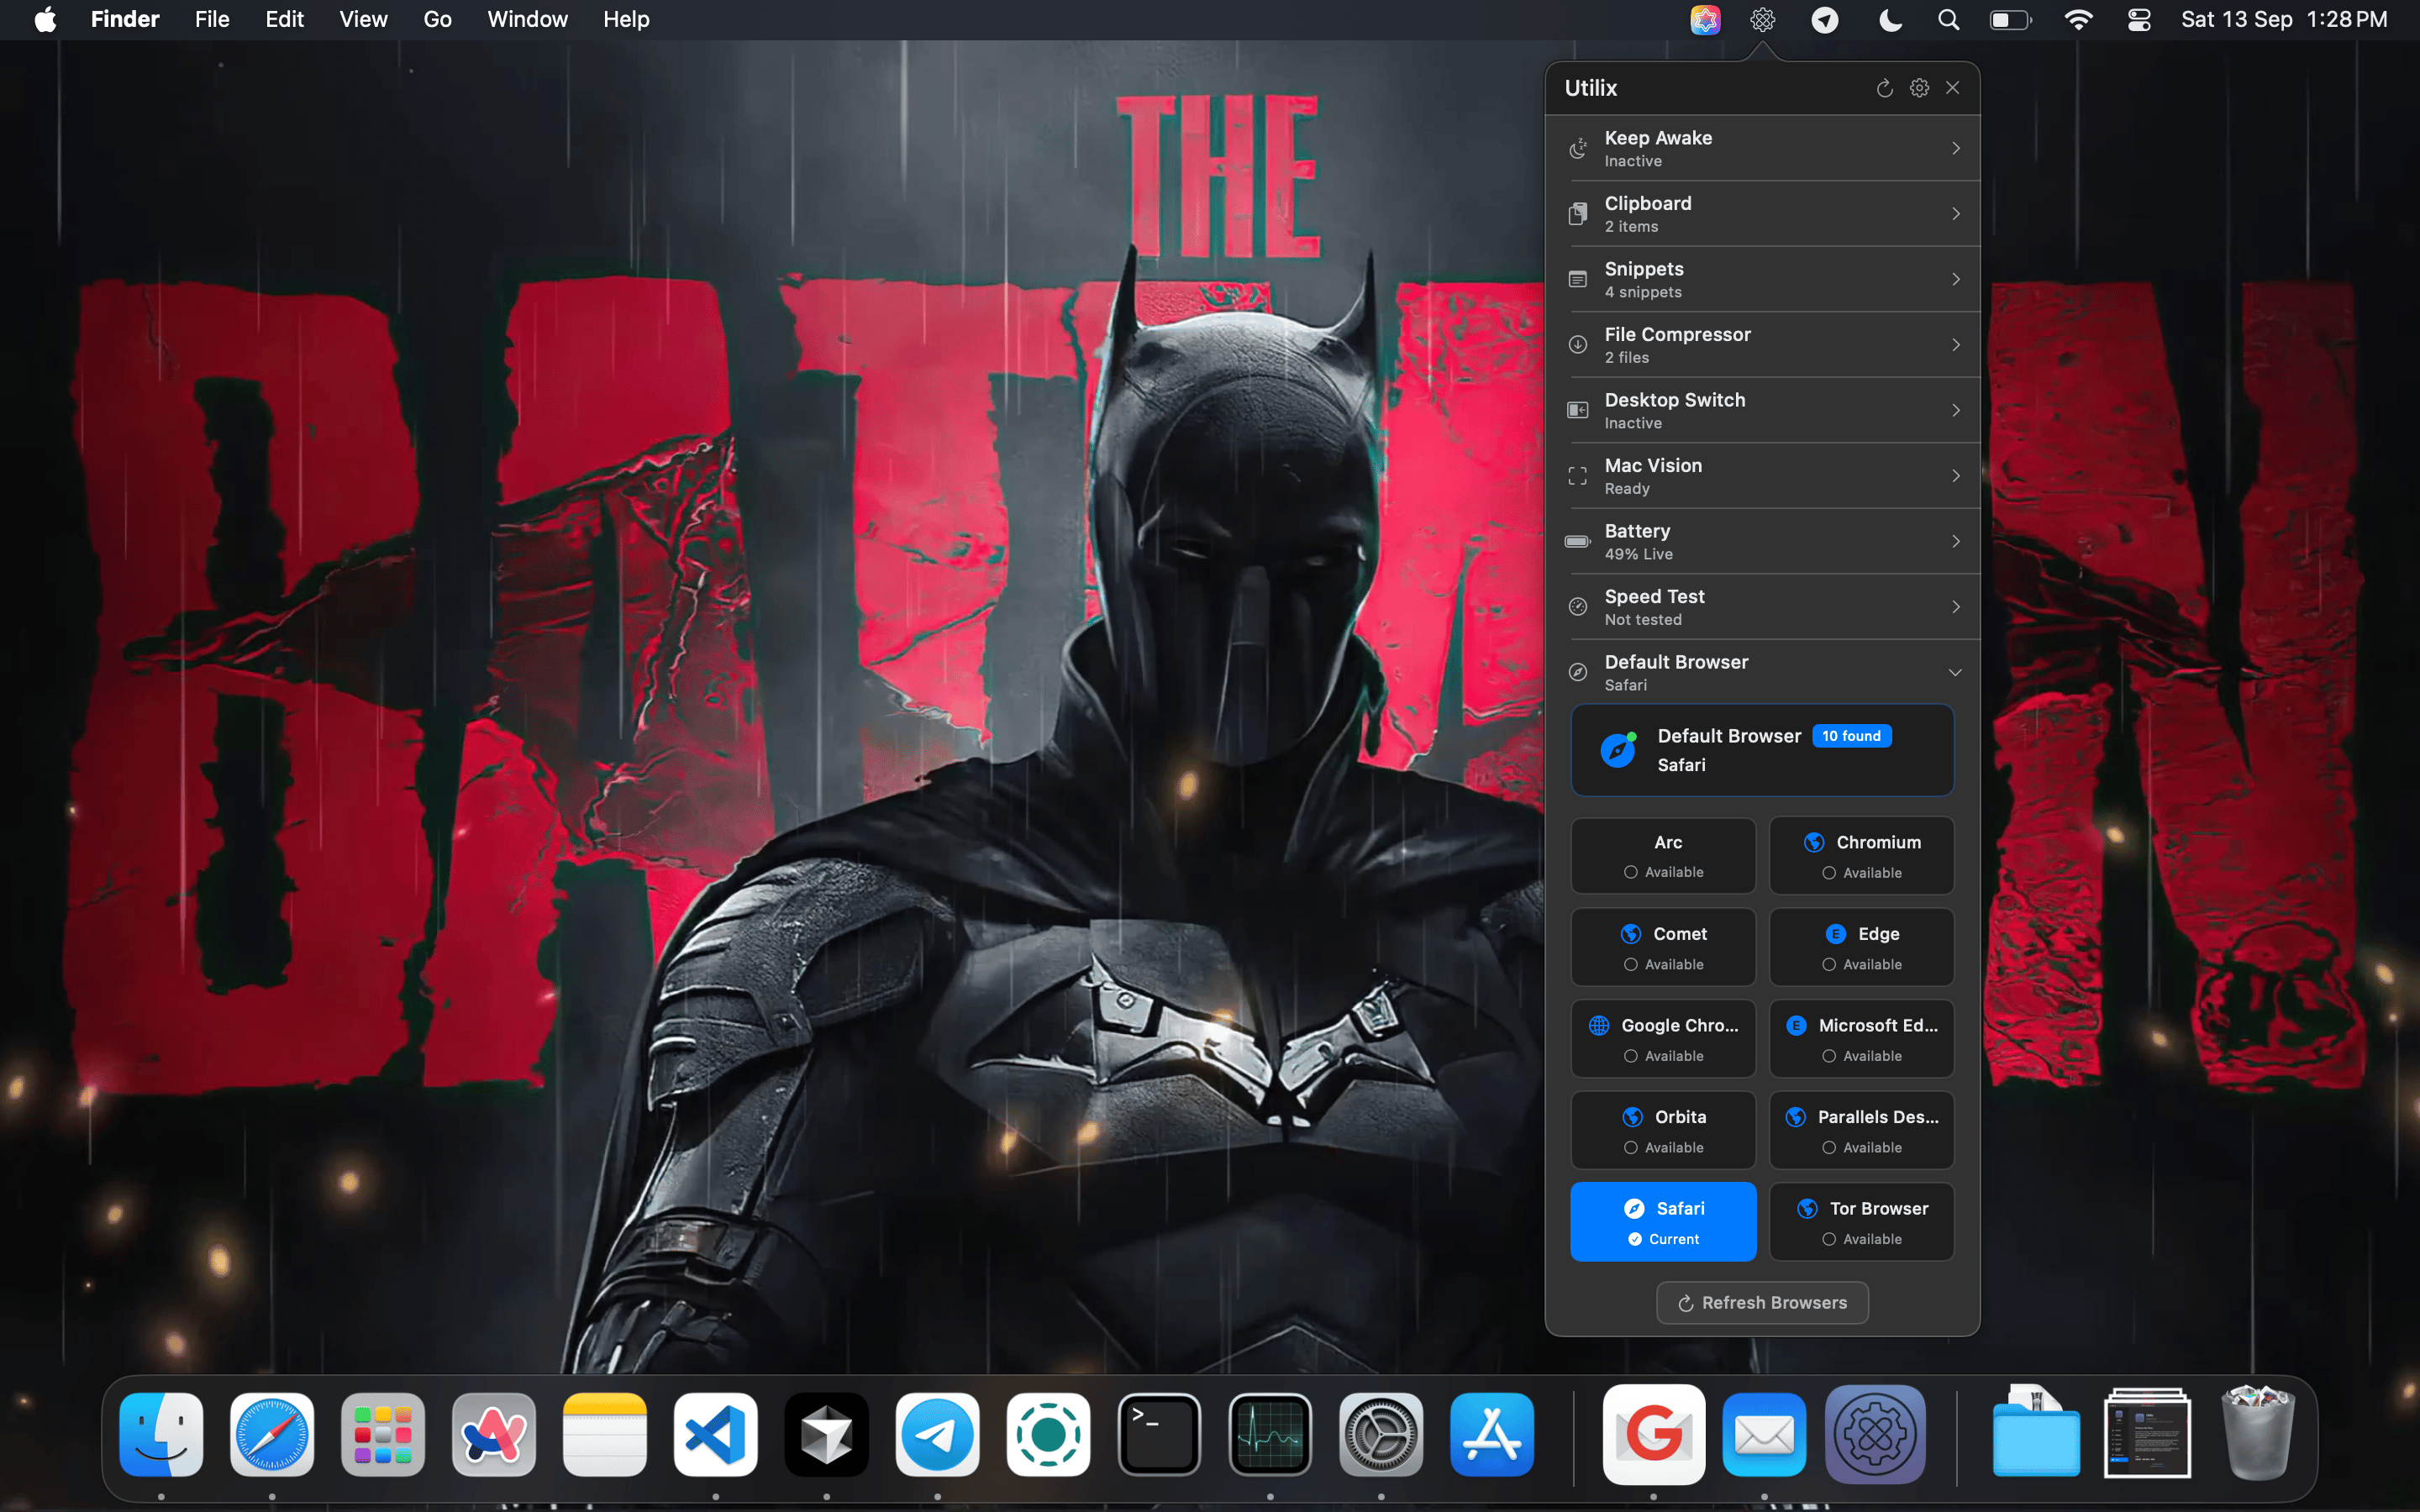This screenshot has width=2420, height=1512.
Task: Collapse the Default Browser section
Action: tap(1955, 672)
